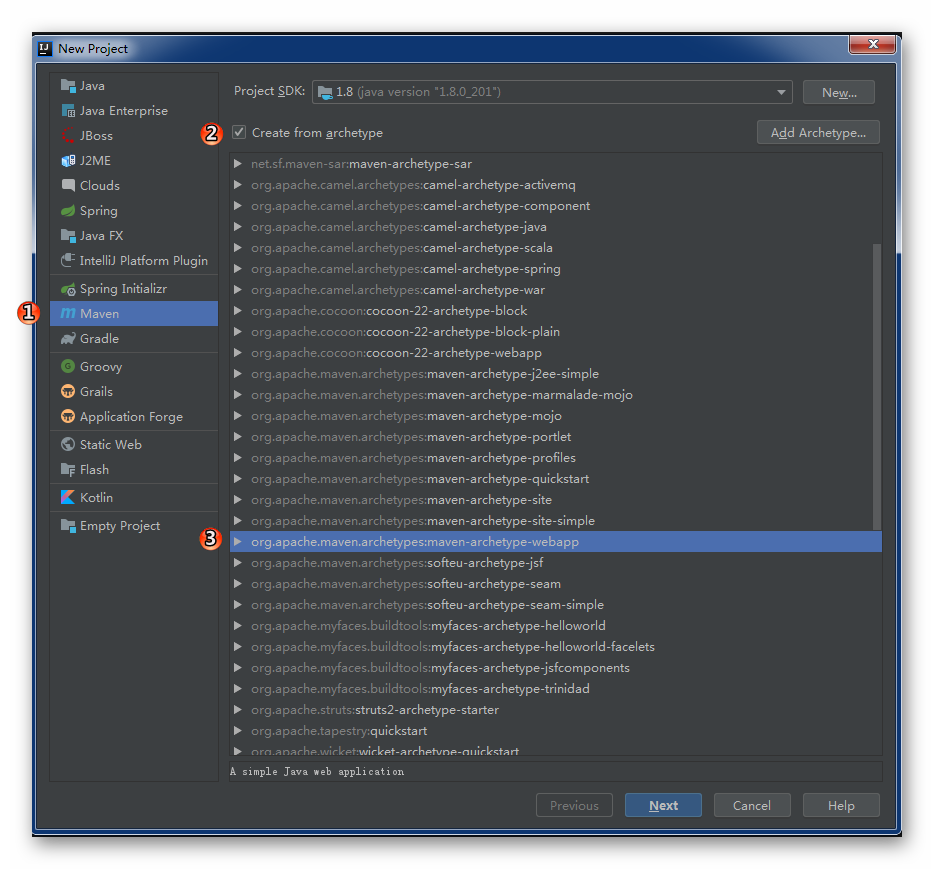Click the Add Archetype button

tap(817, 131)
